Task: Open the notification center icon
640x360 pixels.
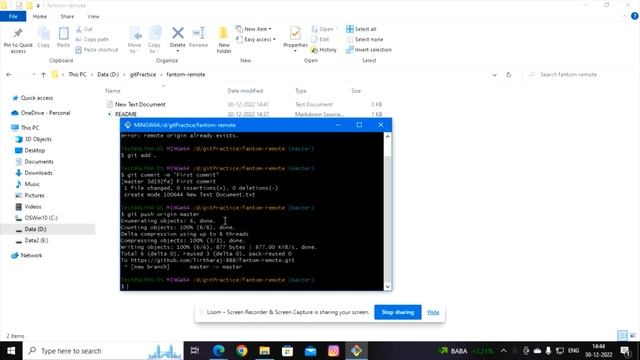Action: tap(626, 351)
